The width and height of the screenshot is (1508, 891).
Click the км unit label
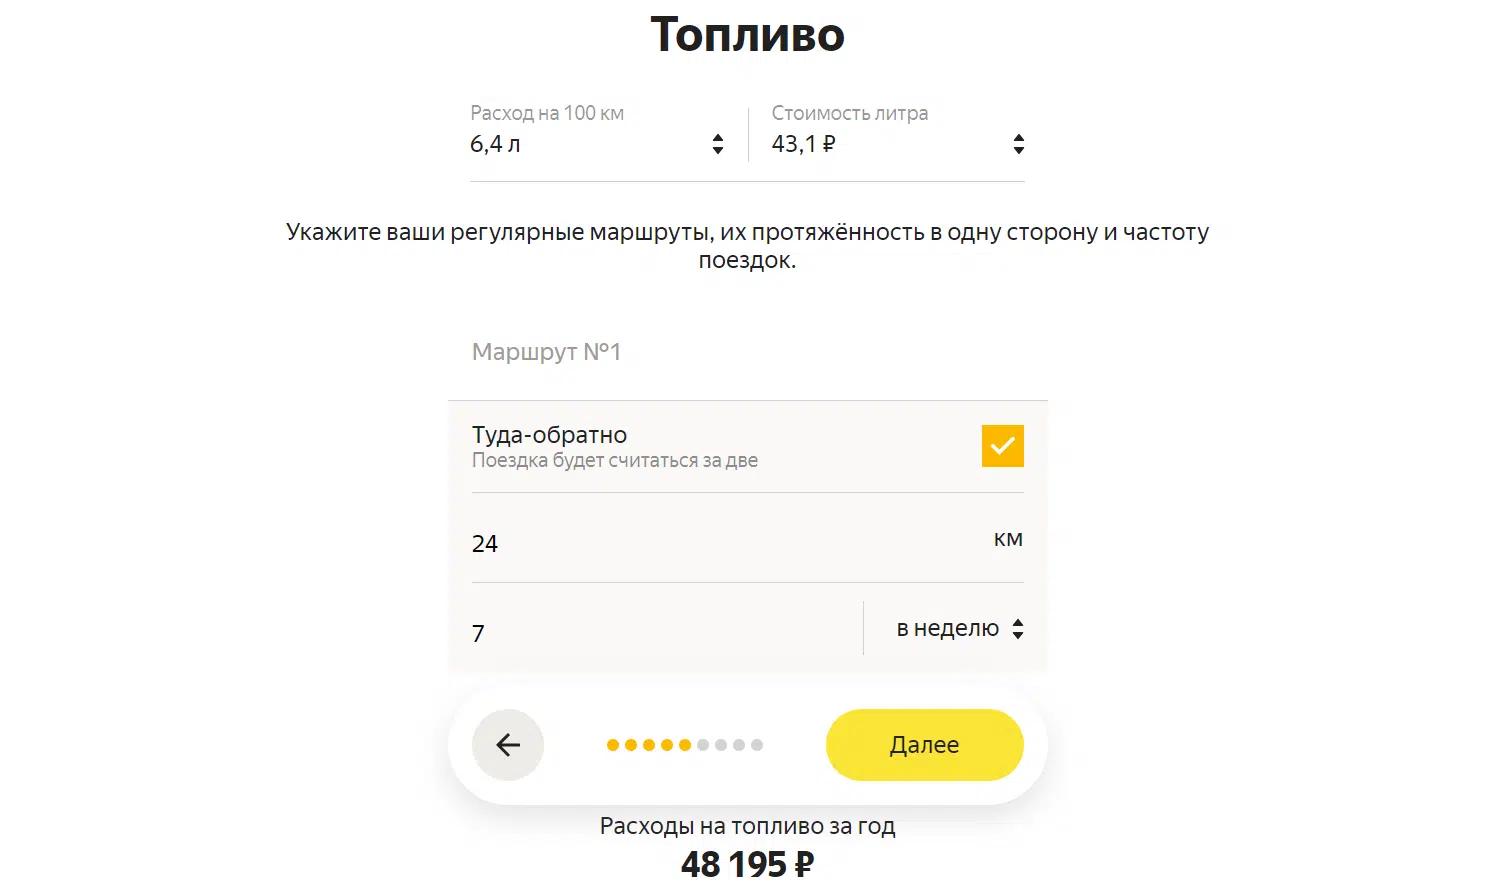pos(1008,539)
